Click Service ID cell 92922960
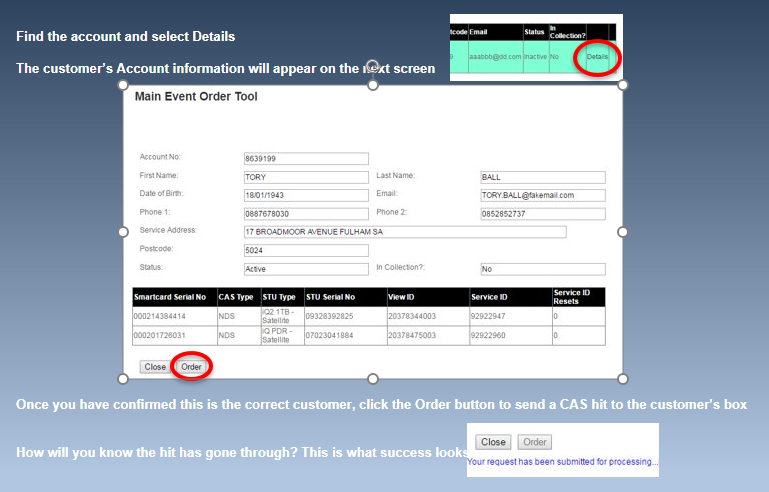Screen dimensions: 769x492 point(511,336)
